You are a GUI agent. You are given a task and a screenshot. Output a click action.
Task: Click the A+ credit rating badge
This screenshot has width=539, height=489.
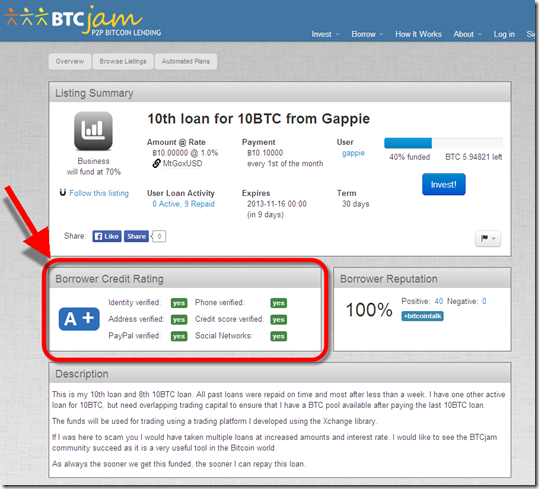pyautogui.click(x=79, y=319)
